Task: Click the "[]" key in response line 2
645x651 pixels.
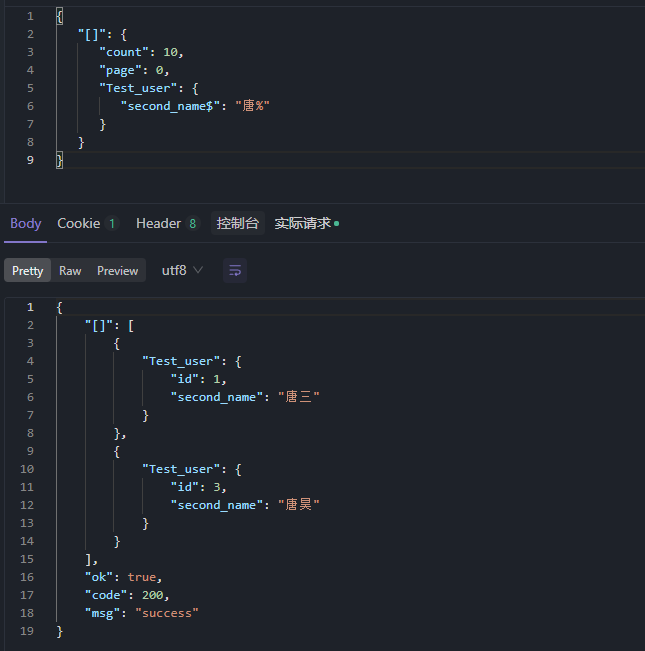Action: [x=99, y=326]
